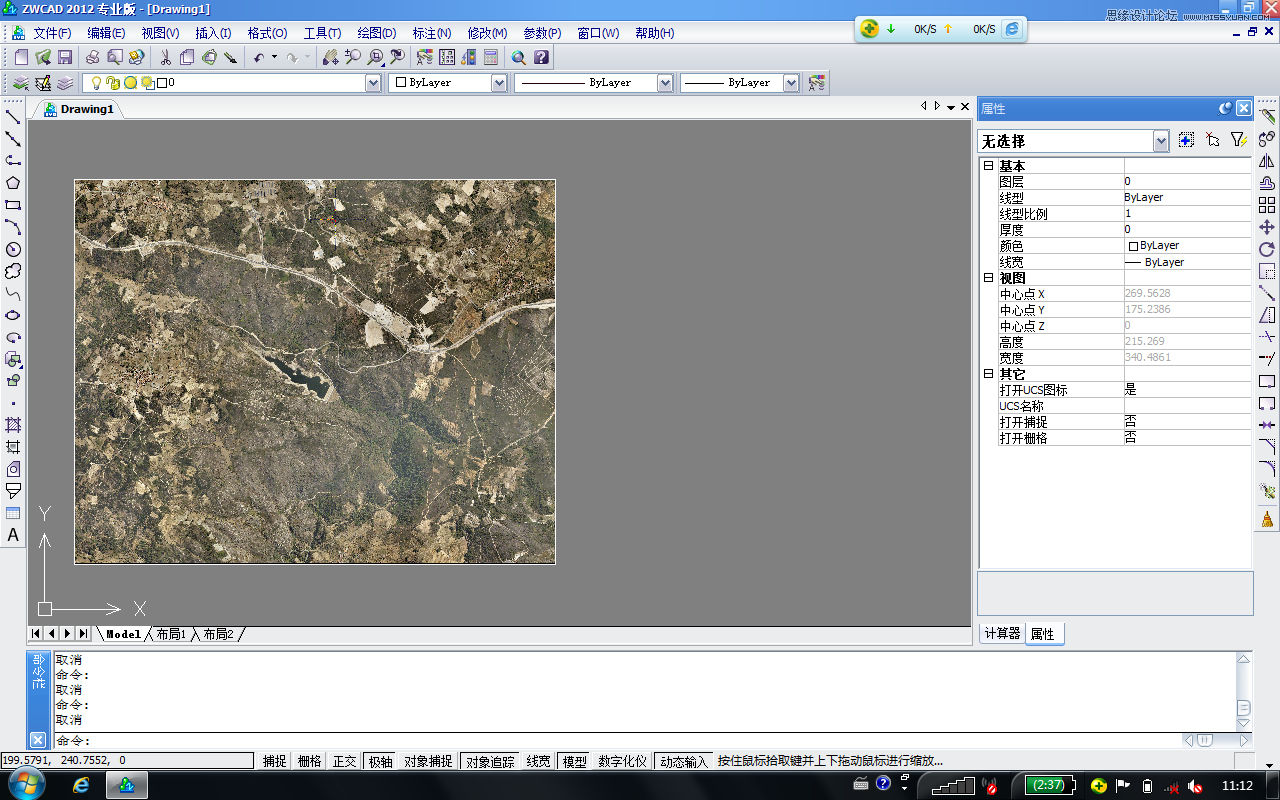The width and height of the screenshot is (1280, 800).
Task: Open the 绘图(D) menu
Action: pyautogui.click(x=376, y=33)
